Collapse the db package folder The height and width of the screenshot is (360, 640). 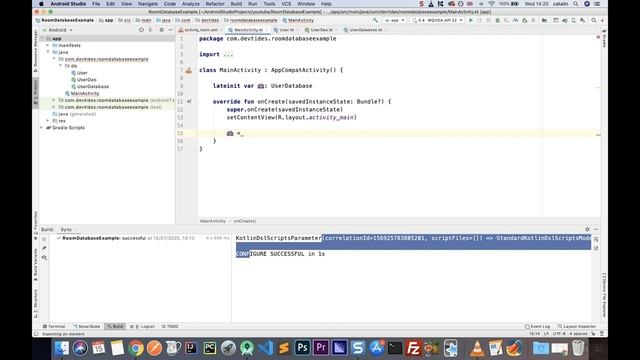tap(61, 66)
